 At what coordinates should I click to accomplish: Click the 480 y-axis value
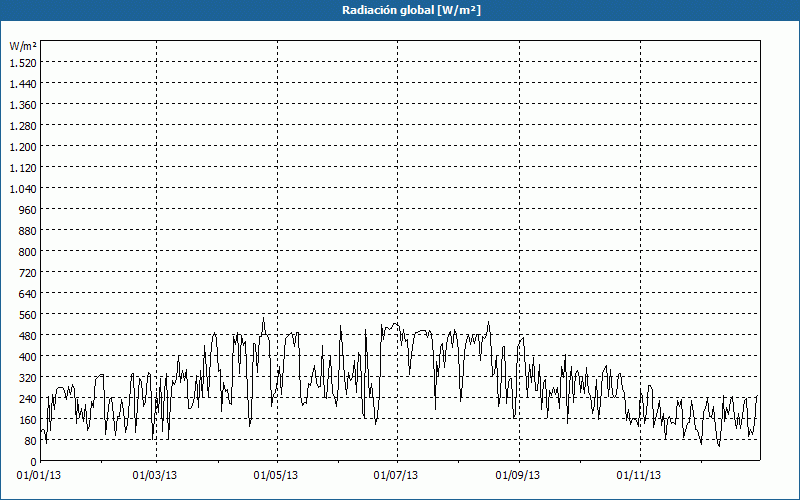click(x=28, y=336)
